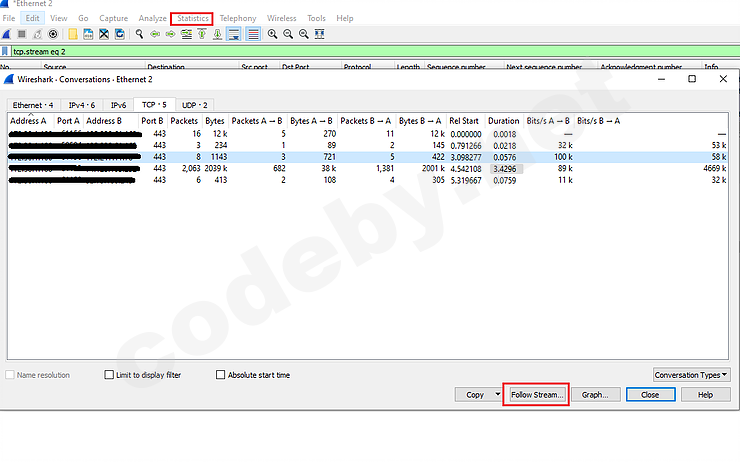Check the Absolute start time option
740x462 pixels.
click(221, 375)
